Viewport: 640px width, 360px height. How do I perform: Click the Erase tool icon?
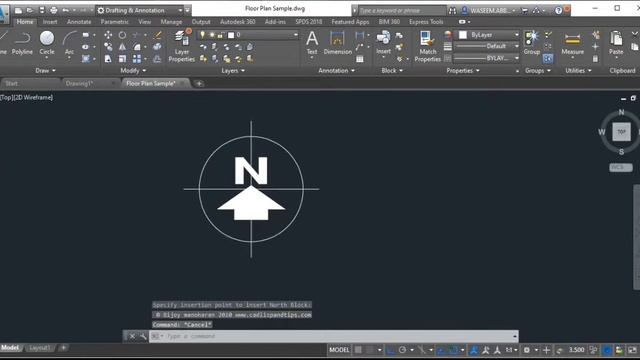[x=157, y=35]
